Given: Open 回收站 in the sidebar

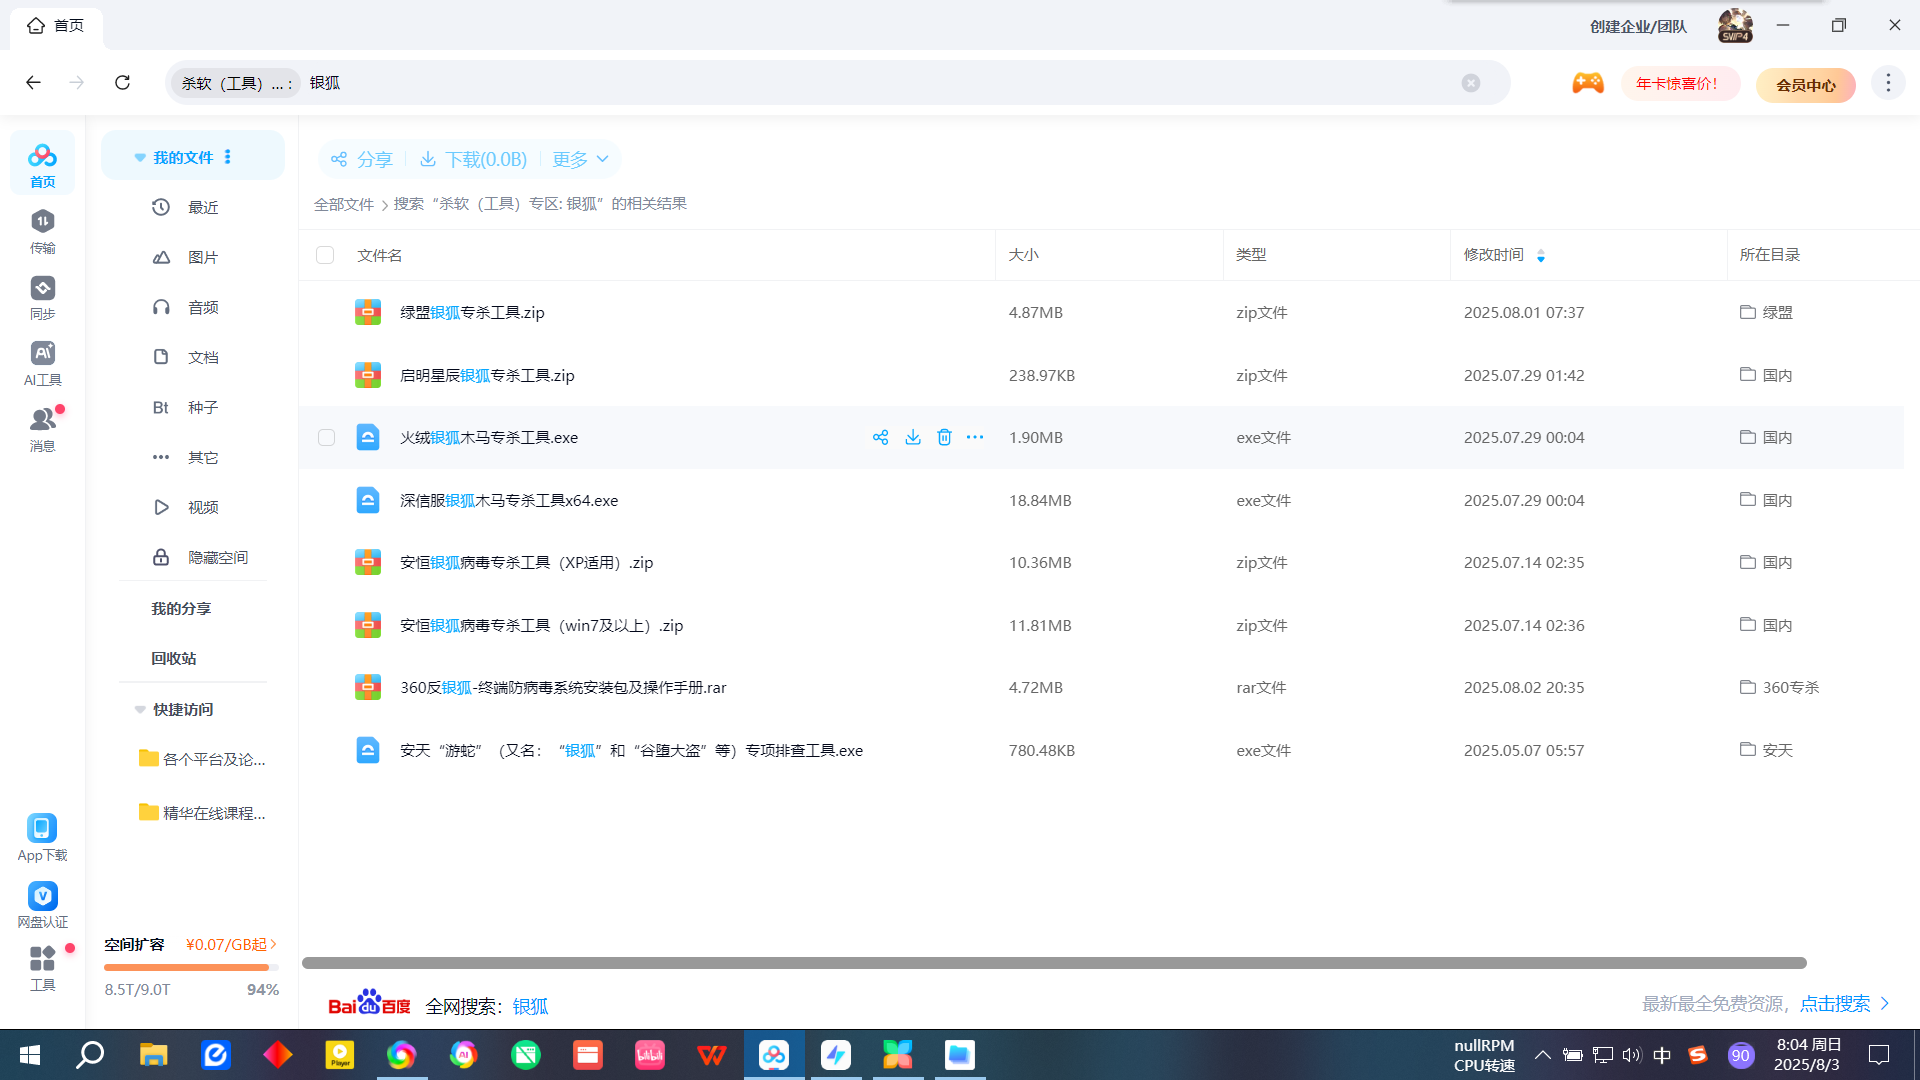Looking at the screenshot, I should coord(174,659).
